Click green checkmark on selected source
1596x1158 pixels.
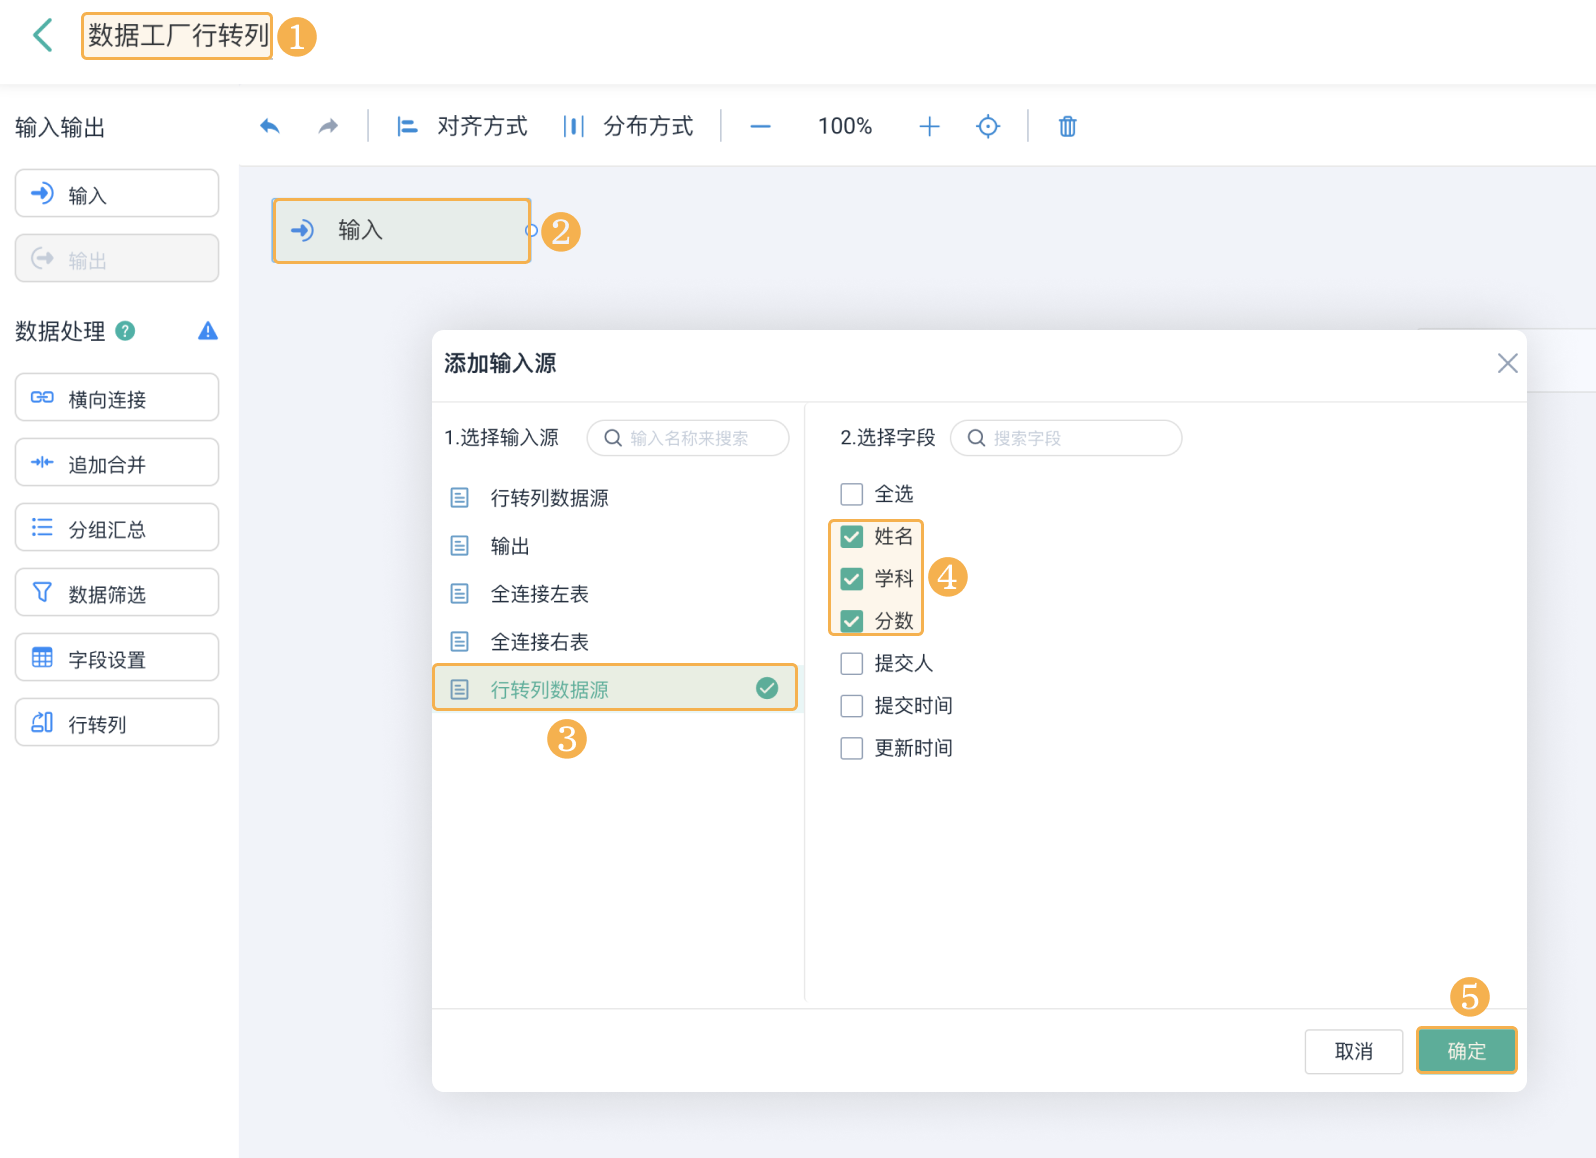[767, 688]
